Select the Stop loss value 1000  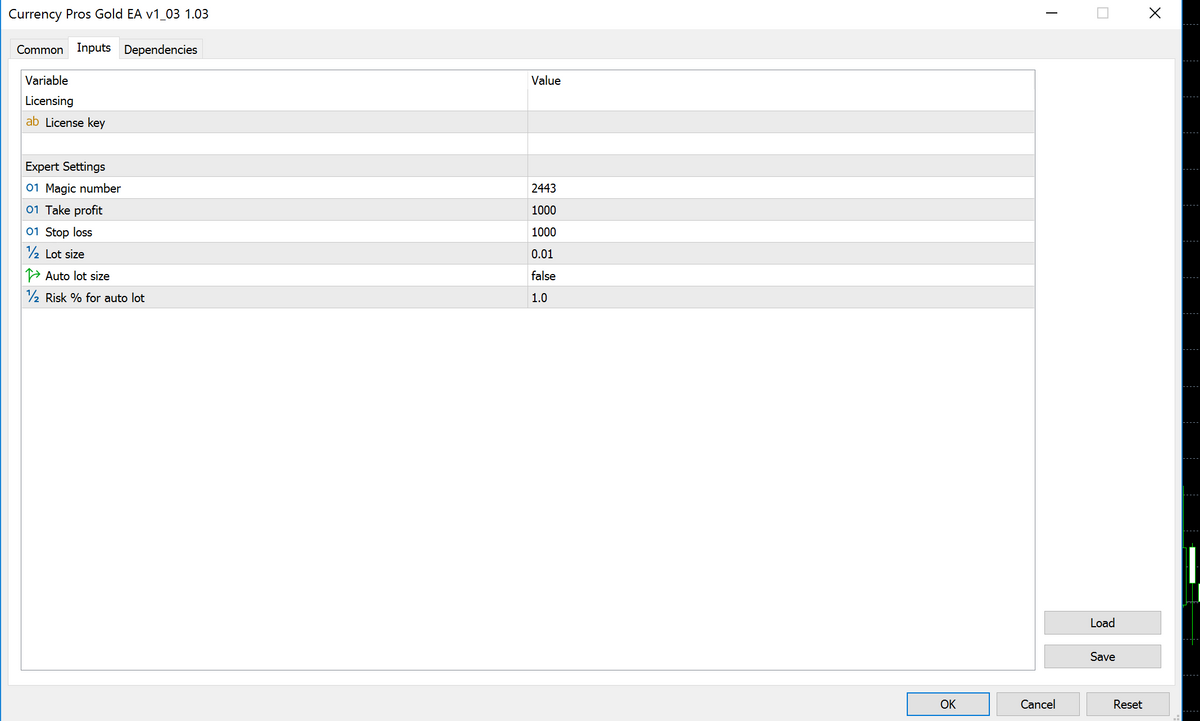coord(781,232)
